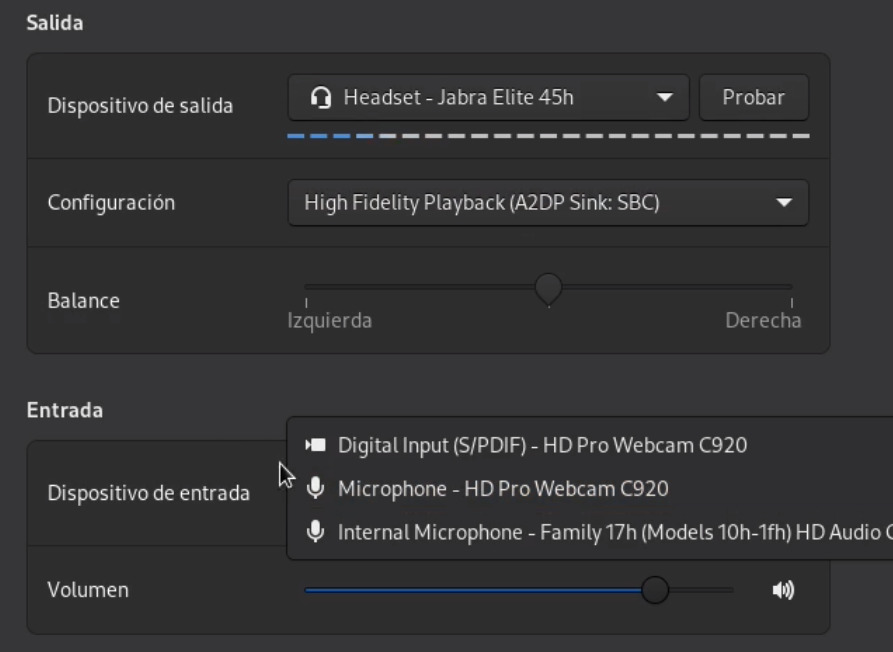Viewport: 893px width, 652px height.
Task: Expand the Configuración profile dropdown
Action: pos(548,203)
